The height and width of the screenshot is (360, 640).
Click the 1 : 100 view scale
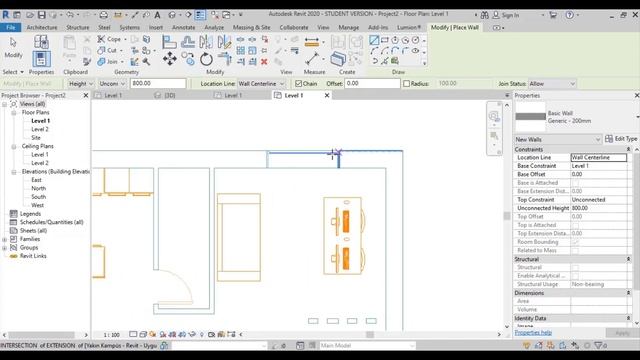pos(111,335)
